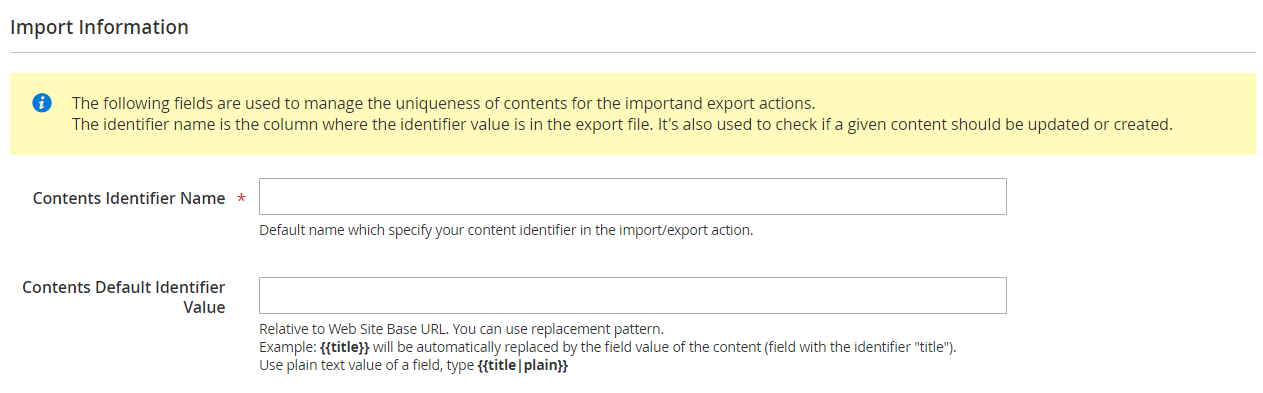Screen dimensions: 1263x393
Task: Click the horizontal divider under Import Information
Action: pos(632,52)
